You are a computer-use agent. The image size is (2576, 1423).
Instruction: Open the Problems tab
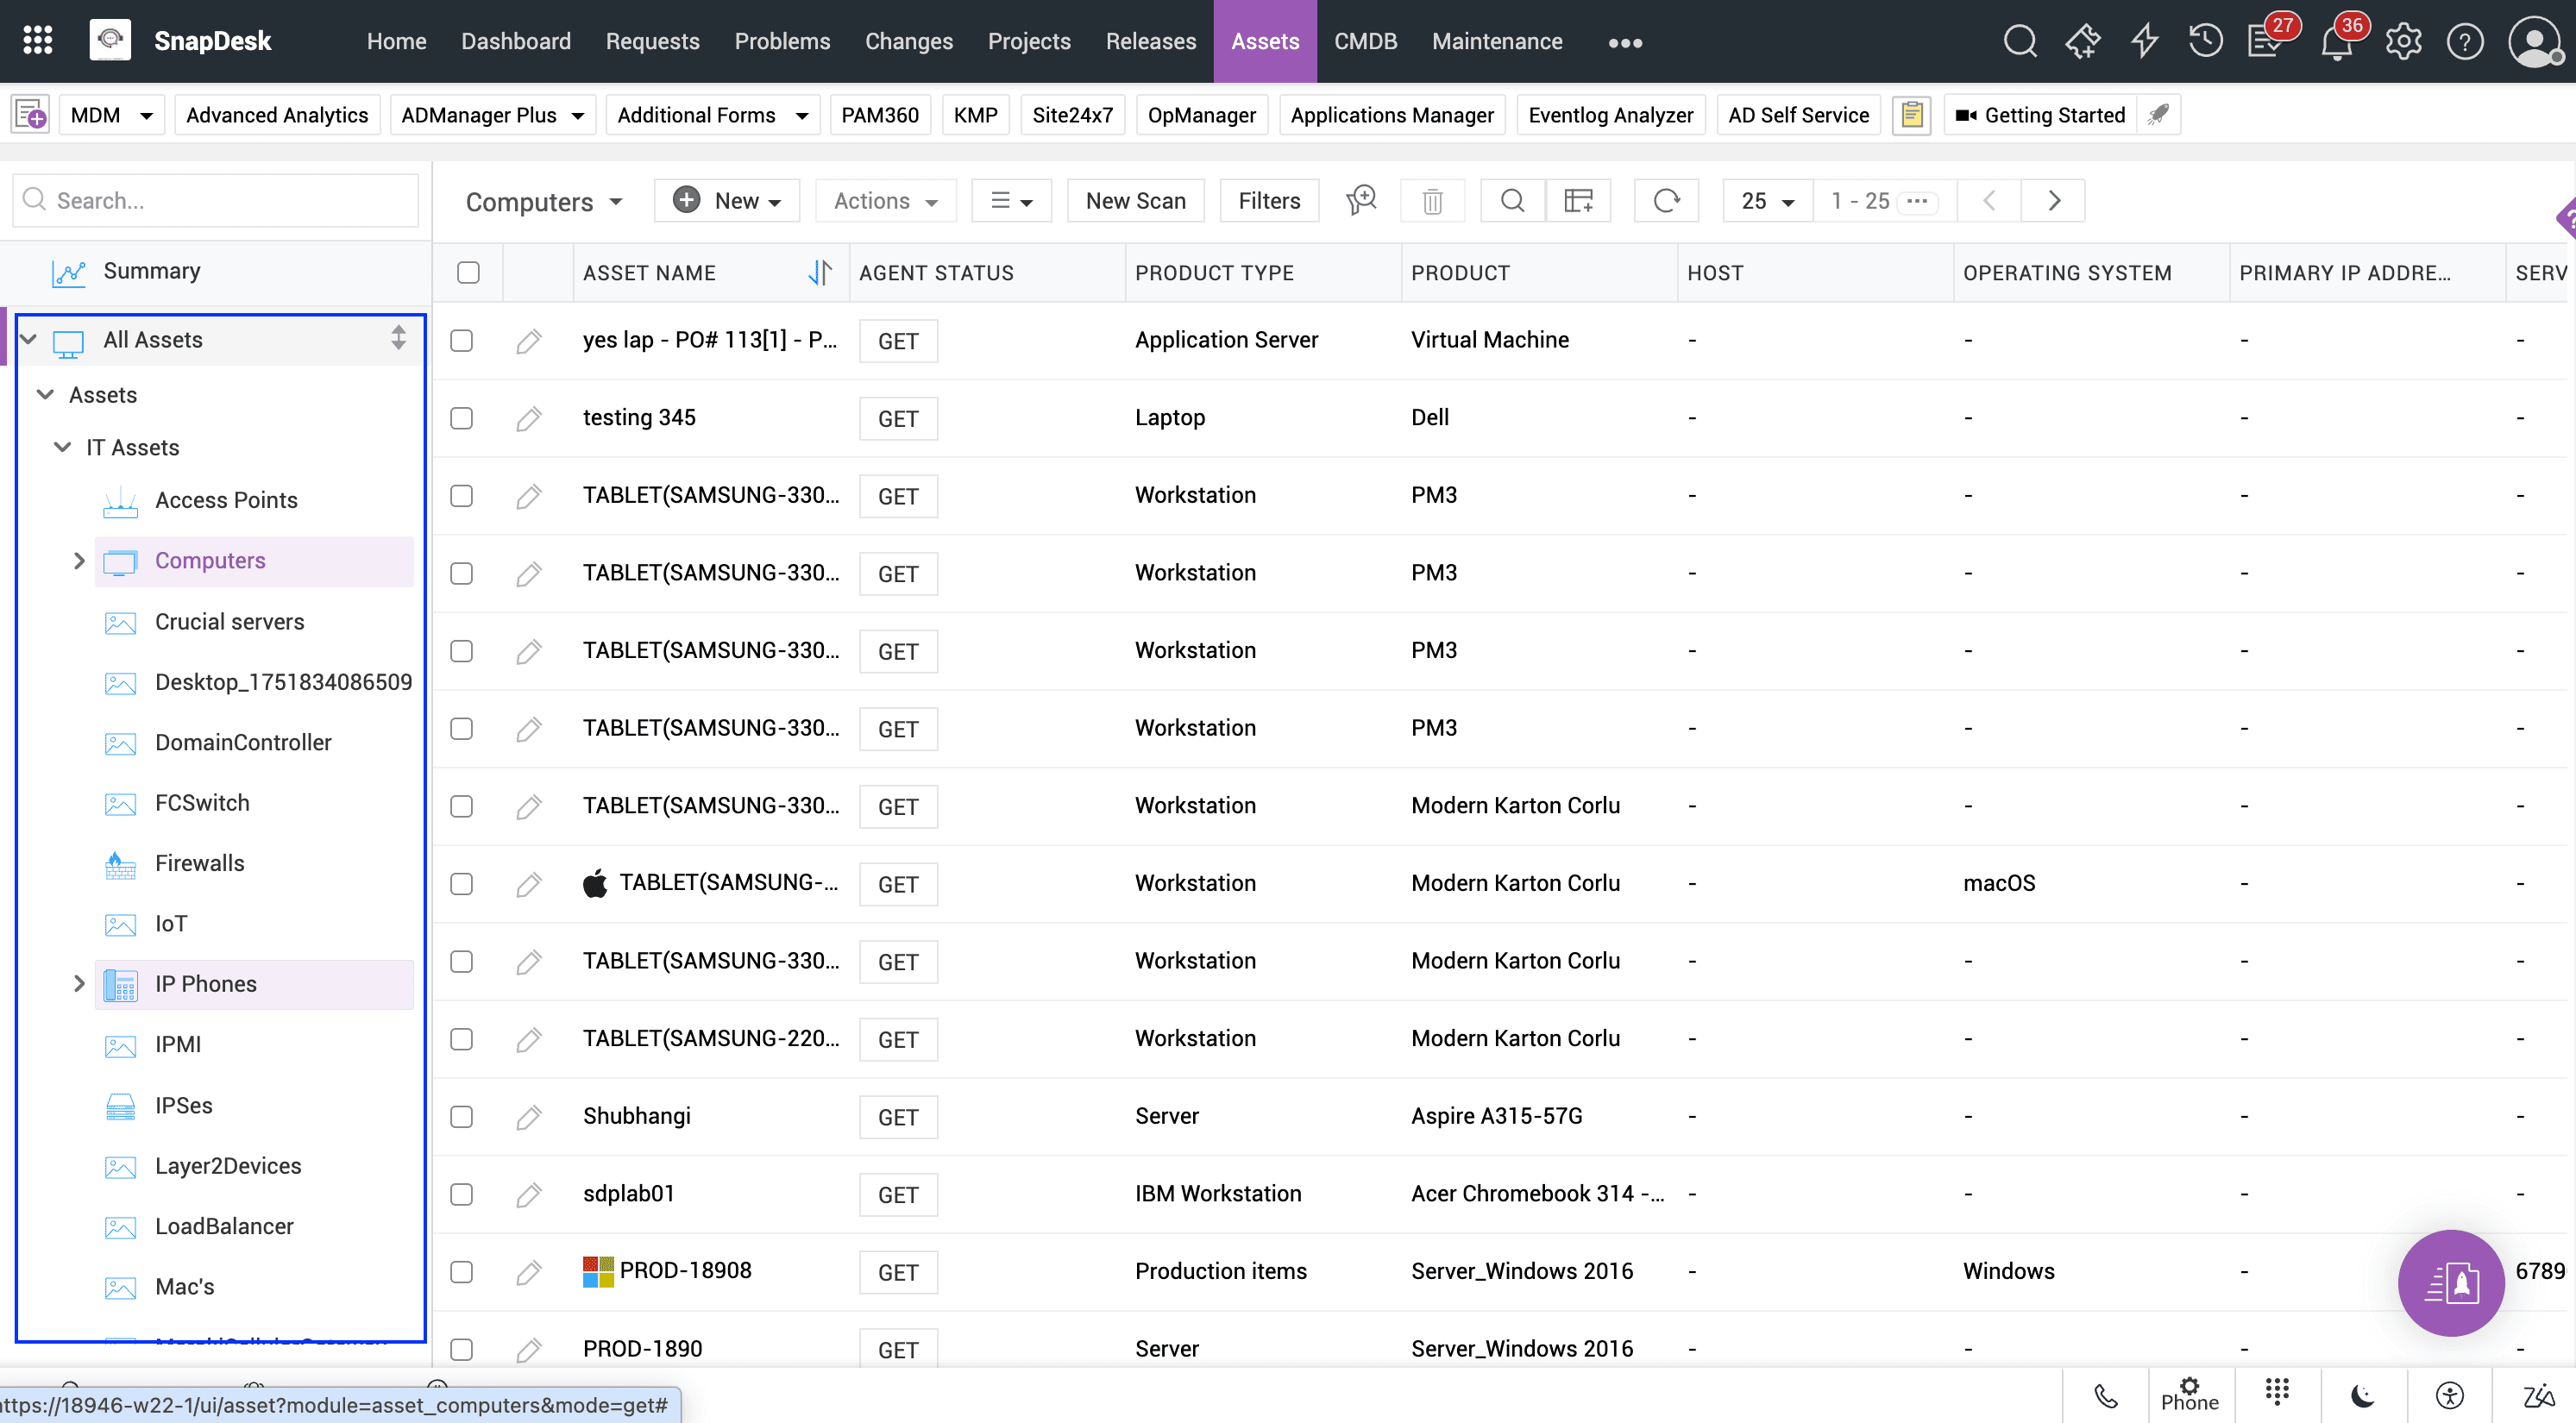pos(782,41)
